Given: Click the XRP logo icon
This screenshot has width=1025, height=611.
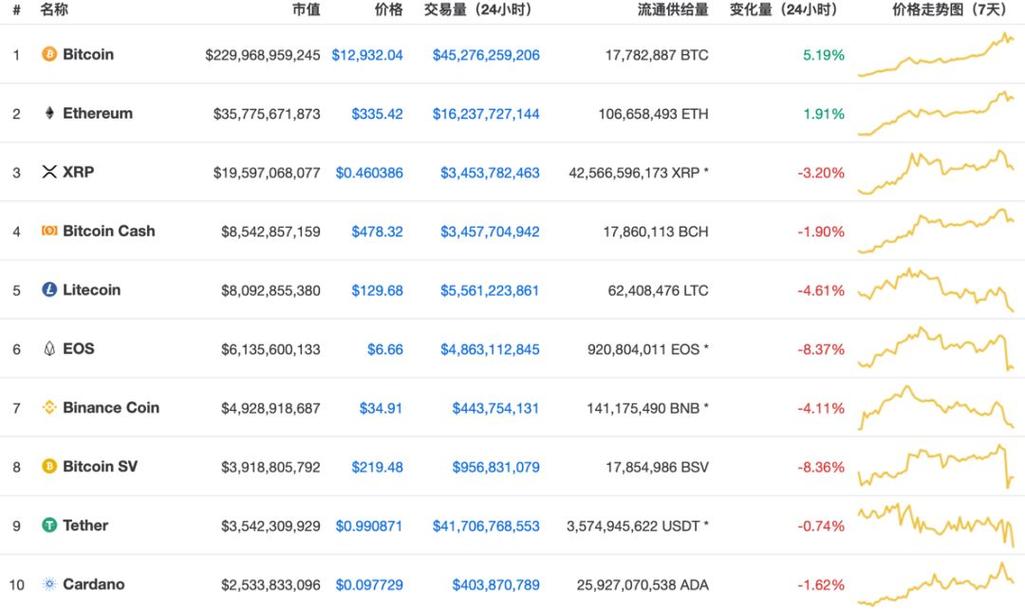Looking at the screenshot, I should click(x=49, y=172).
